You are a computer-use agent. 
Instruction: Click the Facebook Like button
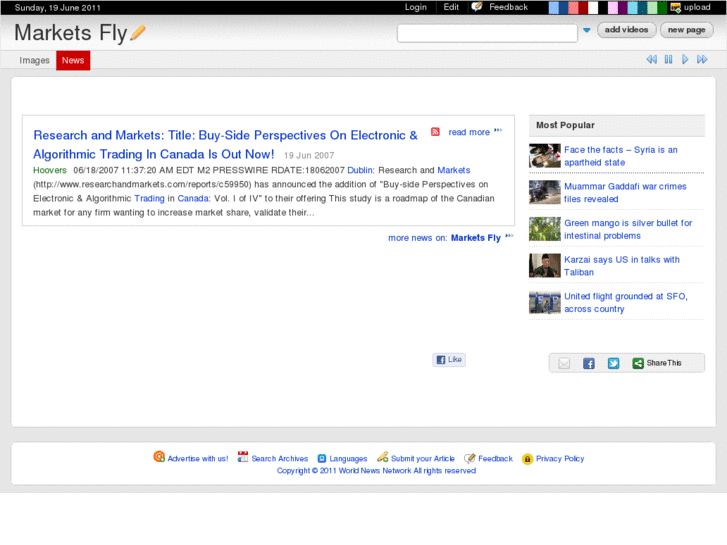pos(449,359)
